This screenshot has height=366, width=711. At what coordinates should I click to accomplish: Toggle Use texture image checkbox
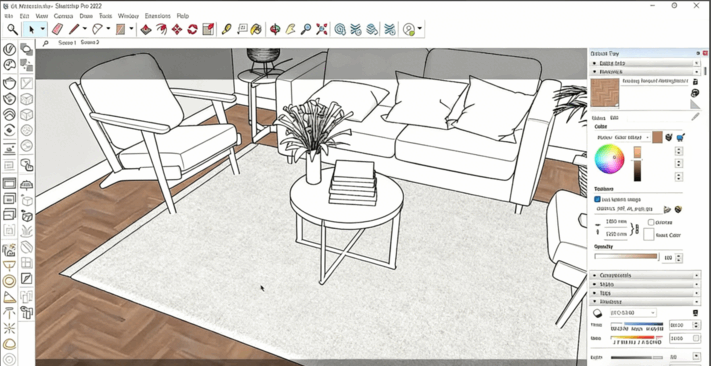tap(597, 199)
